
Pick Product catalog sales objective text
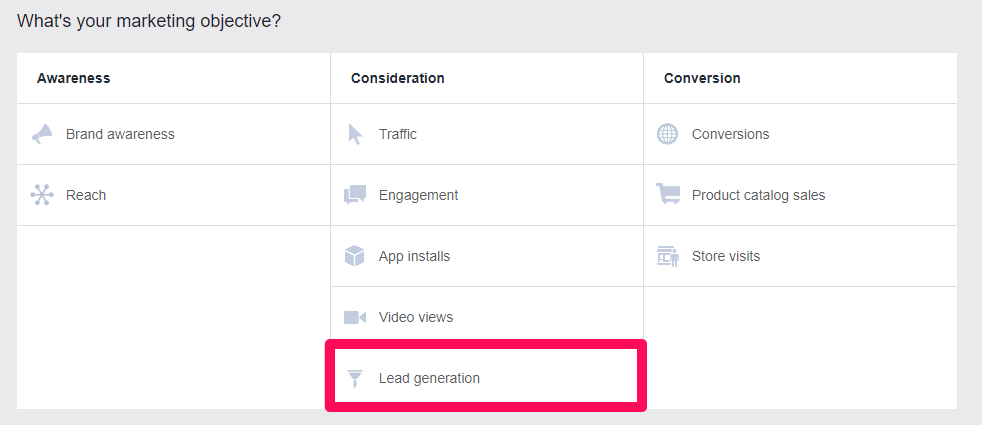[758, 195]
